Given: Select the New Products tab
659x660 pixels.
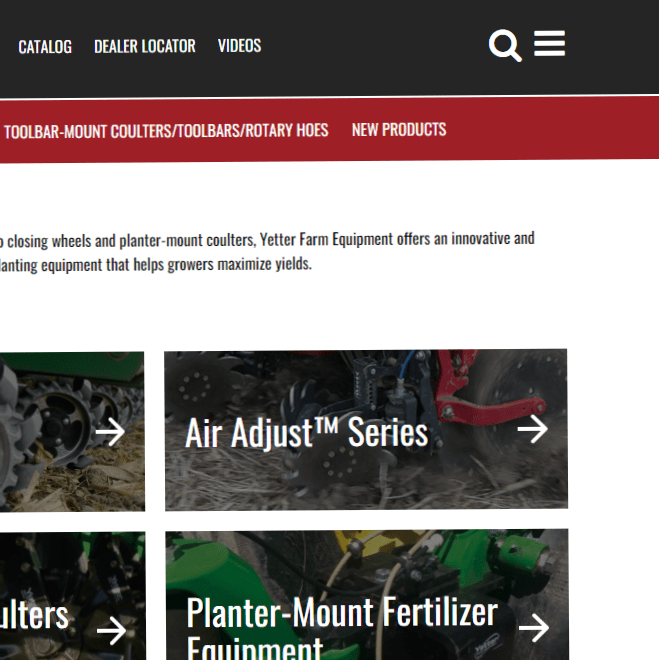Looking at the screenshot, I should 399,129.
